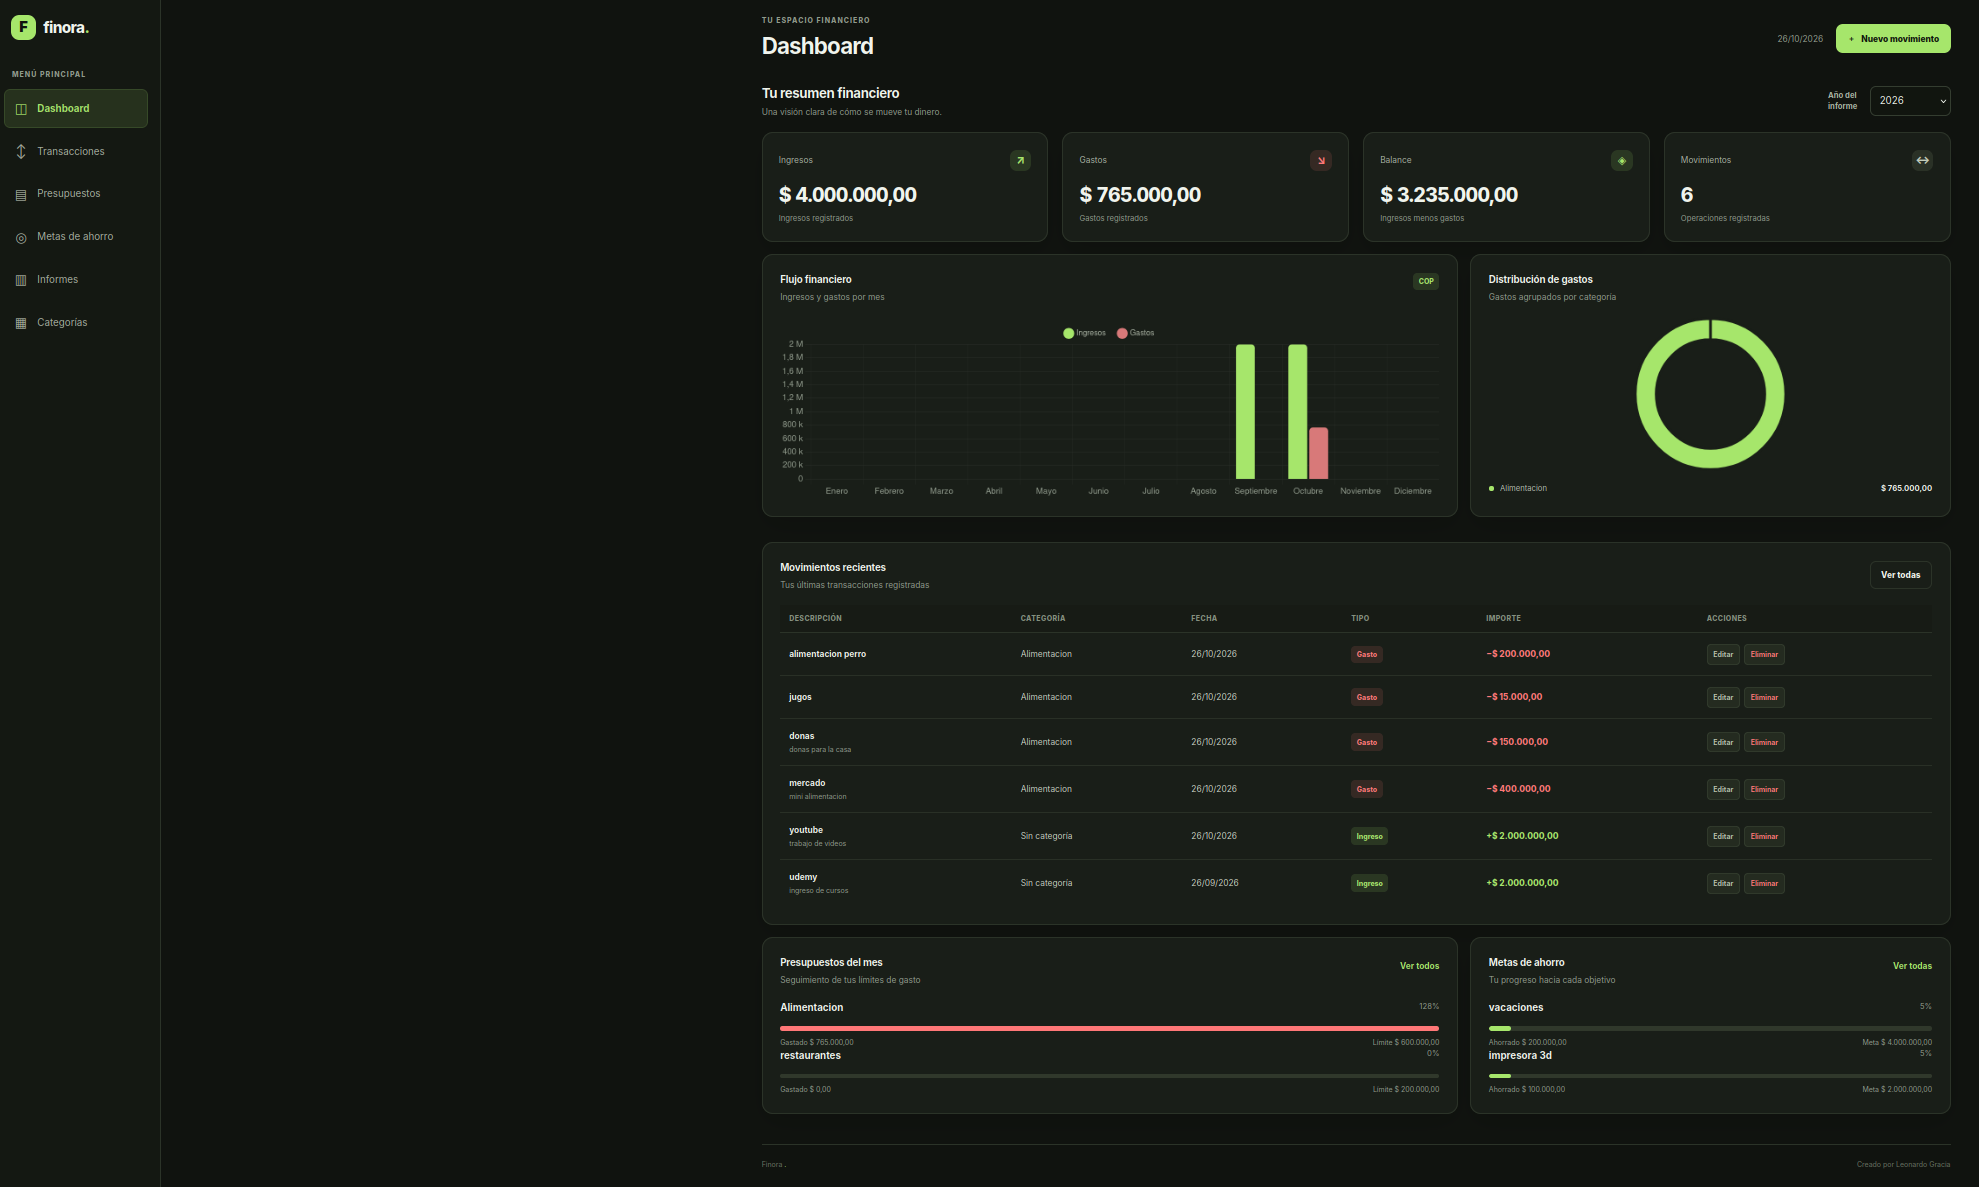The height and width of the screenshot is (1187, 1979).
Task: Click the Ingreso tag on udemy row
Action: point(1369,884)
